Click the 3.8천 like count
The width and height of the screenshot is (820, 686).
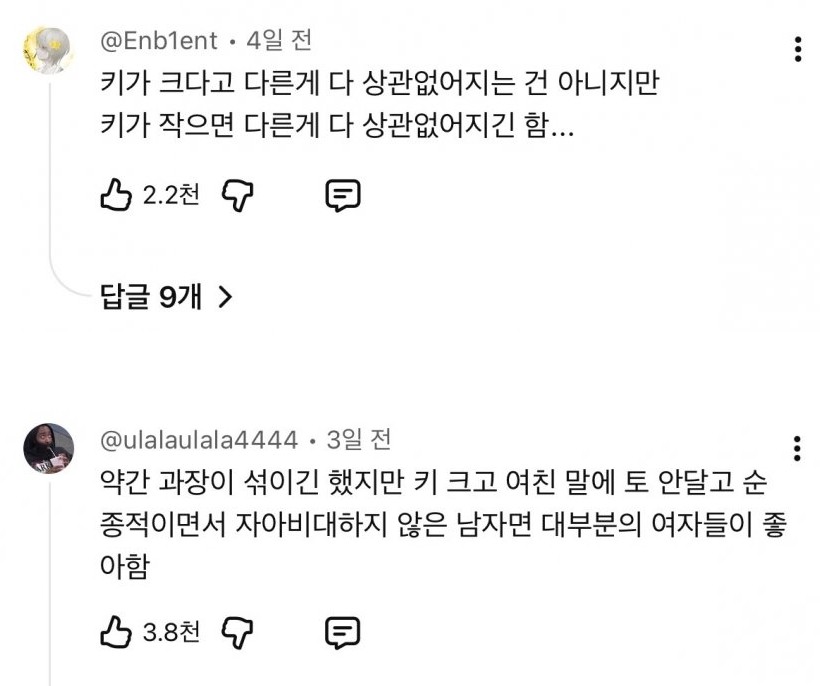click(171, 632)
